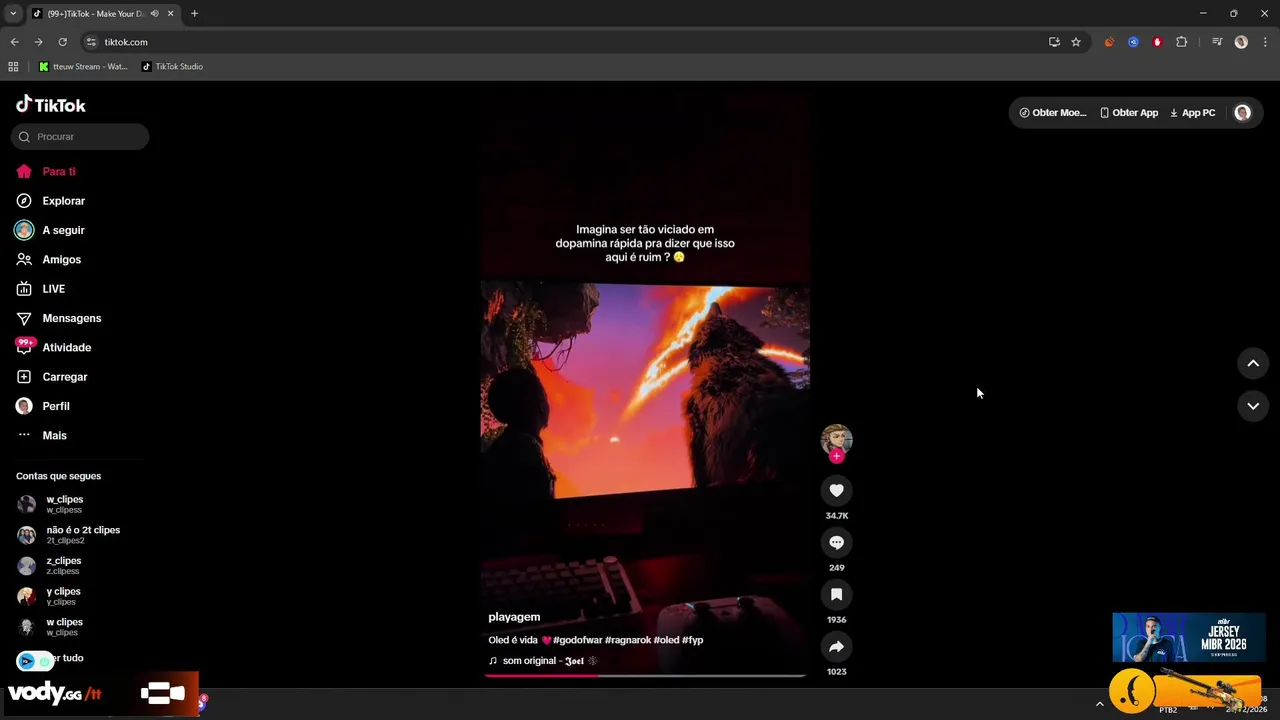Screen dimensions: 1280x720
Task: Open the som original sound link
Action: [543, 661]
